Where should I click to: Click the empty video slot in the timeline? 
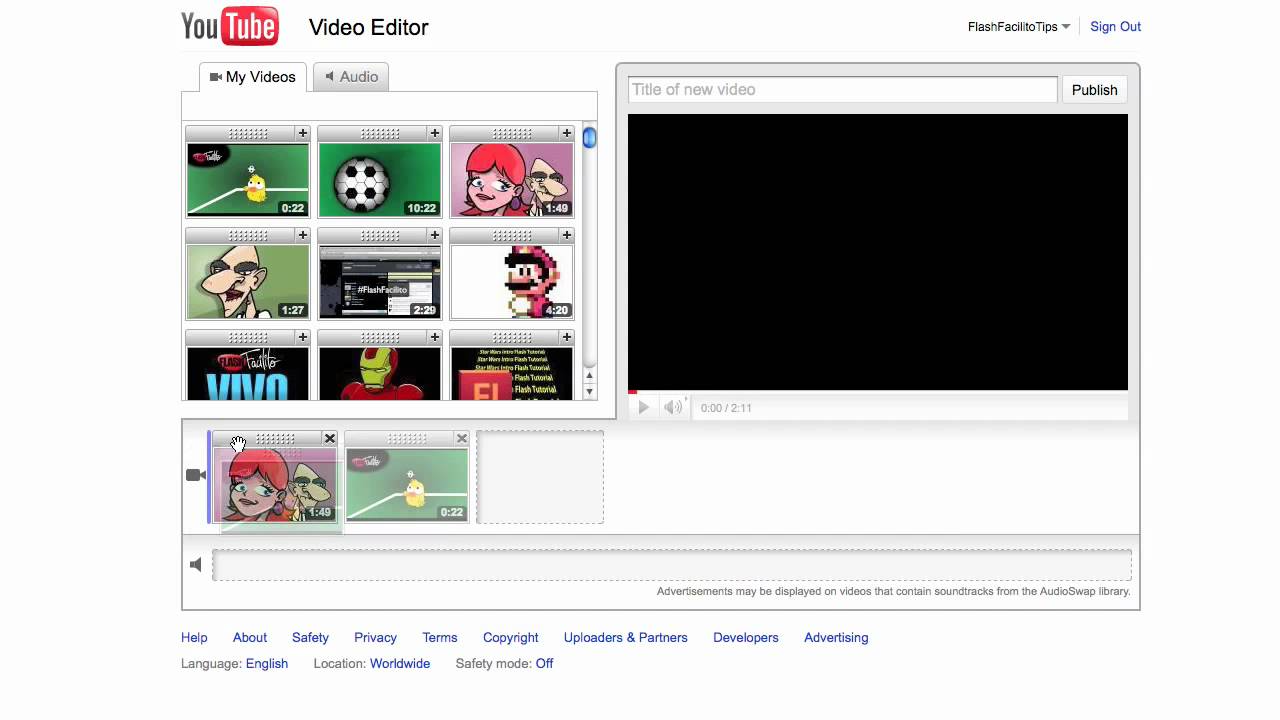tap(540, 477)
